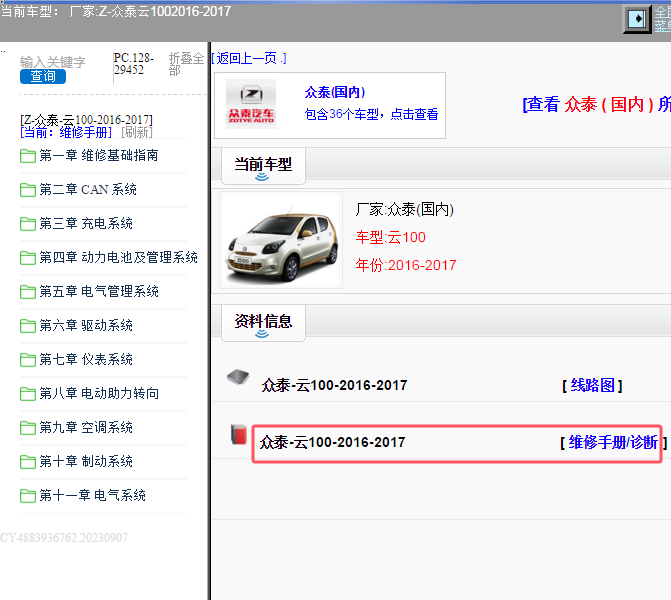Click the folder icon for 第五章 电气管理系统
The image size is (671, 600).
[x=28, y=292]
